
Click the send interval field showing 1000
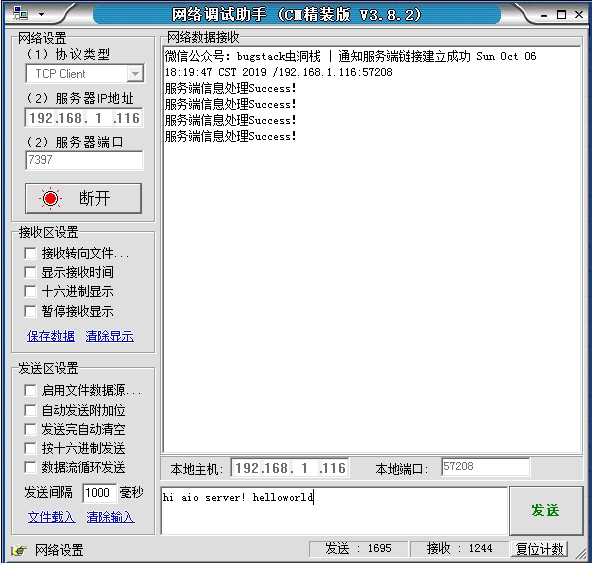(99, 493)
